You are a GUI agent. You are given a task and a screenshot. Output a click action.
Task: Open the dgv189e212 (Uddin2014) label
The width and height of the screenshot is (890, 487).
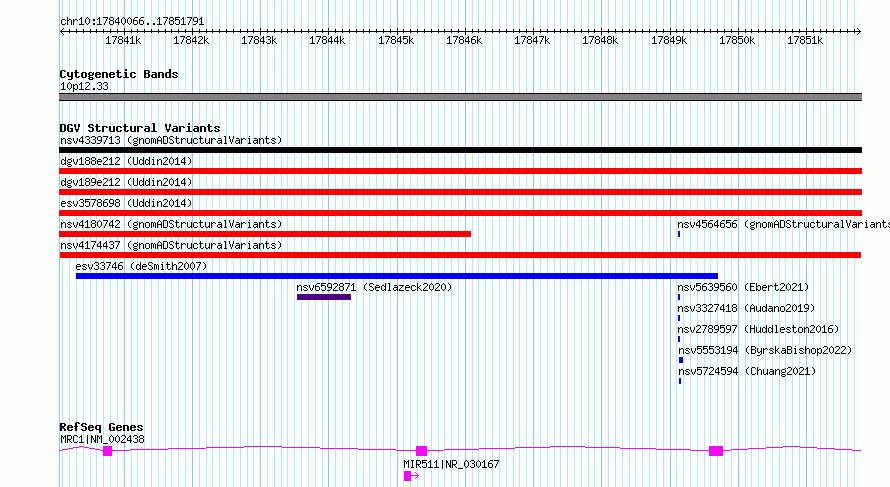coord(126,182)
